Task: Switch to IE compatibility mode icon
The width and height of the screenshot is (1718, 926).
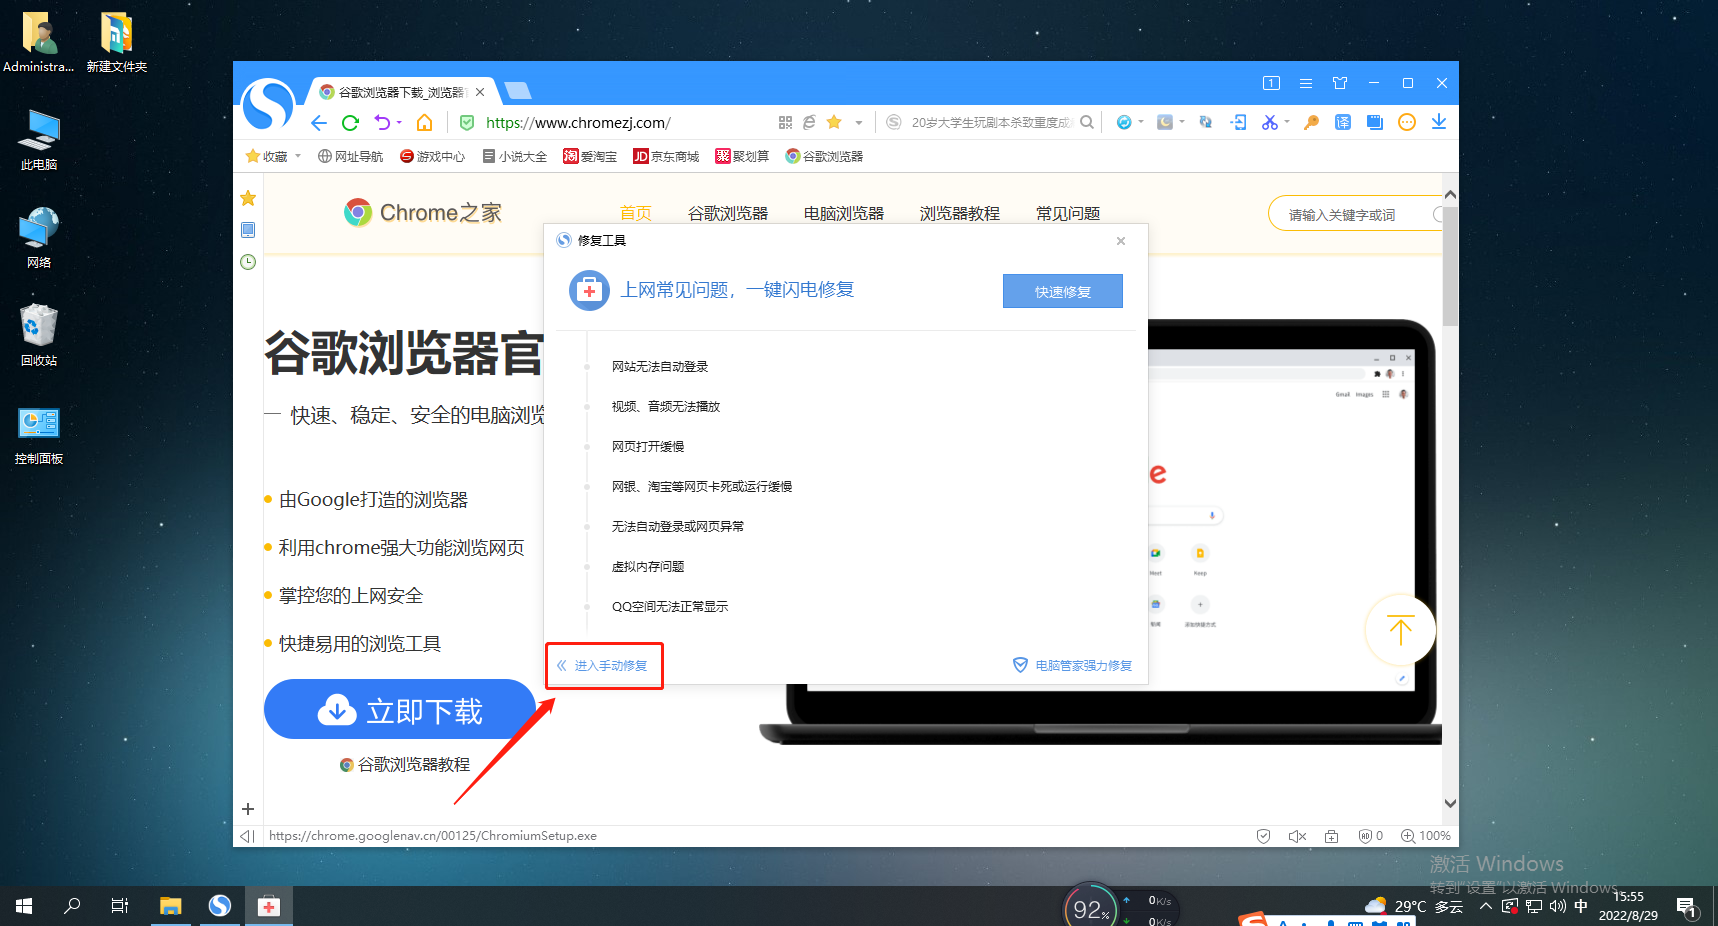Action: [809, 123]
